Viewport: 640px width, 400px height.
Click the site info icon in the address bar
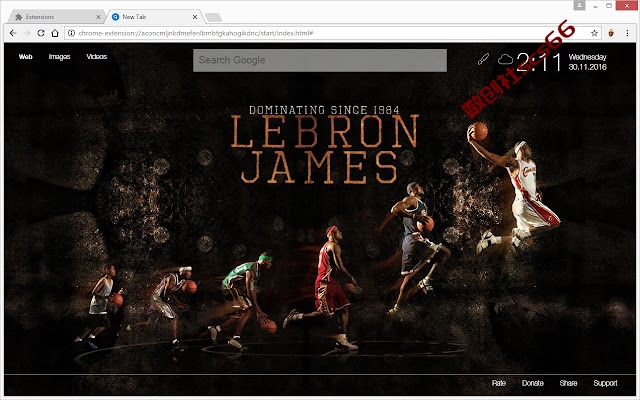71,33
